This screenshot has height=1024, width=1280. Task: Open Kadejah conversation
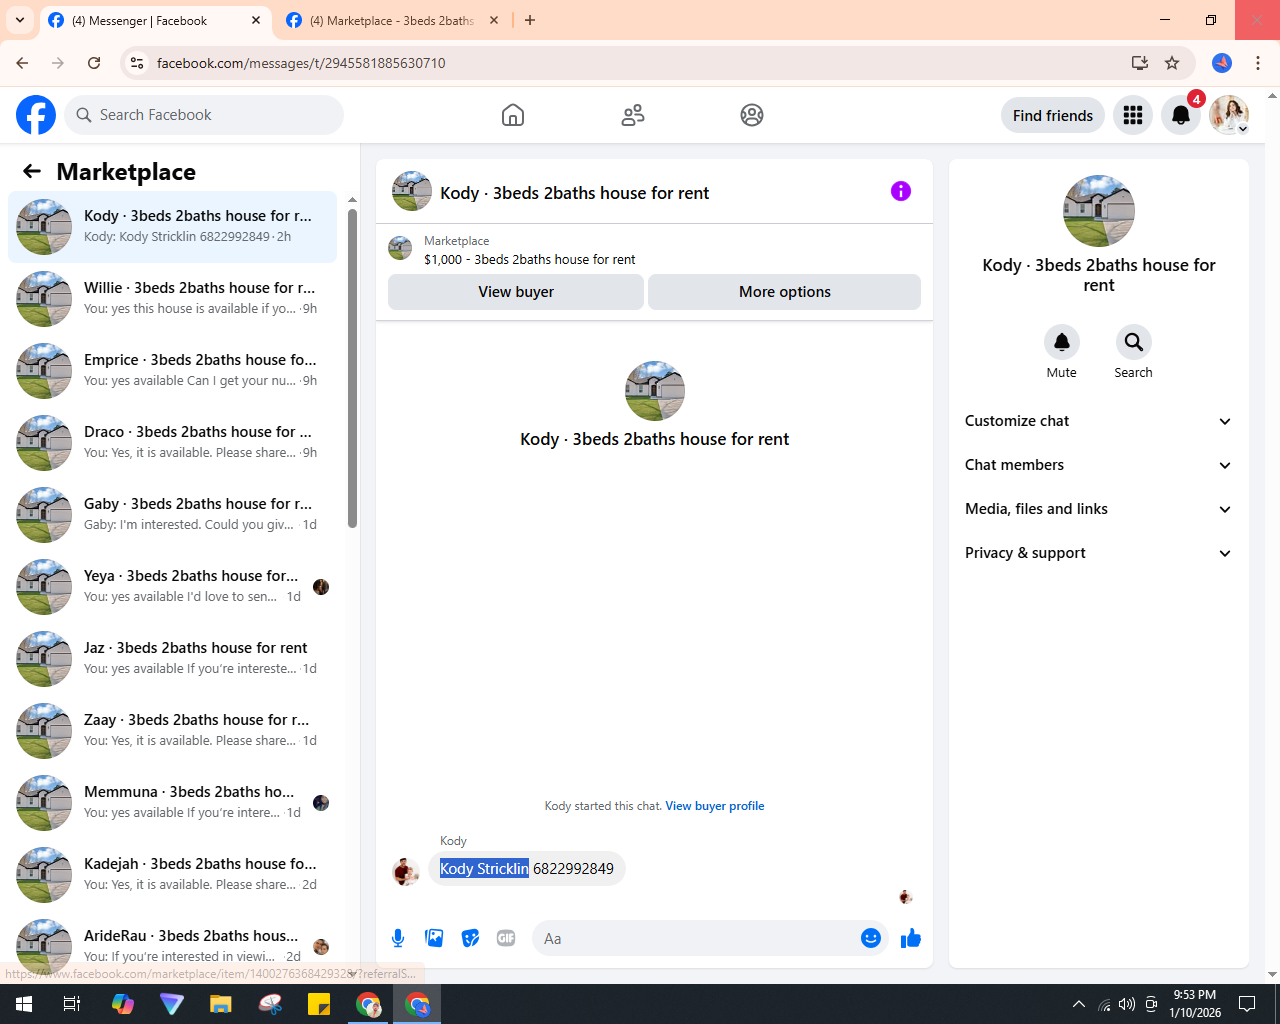pyautogui.click(x=173, y=875)
